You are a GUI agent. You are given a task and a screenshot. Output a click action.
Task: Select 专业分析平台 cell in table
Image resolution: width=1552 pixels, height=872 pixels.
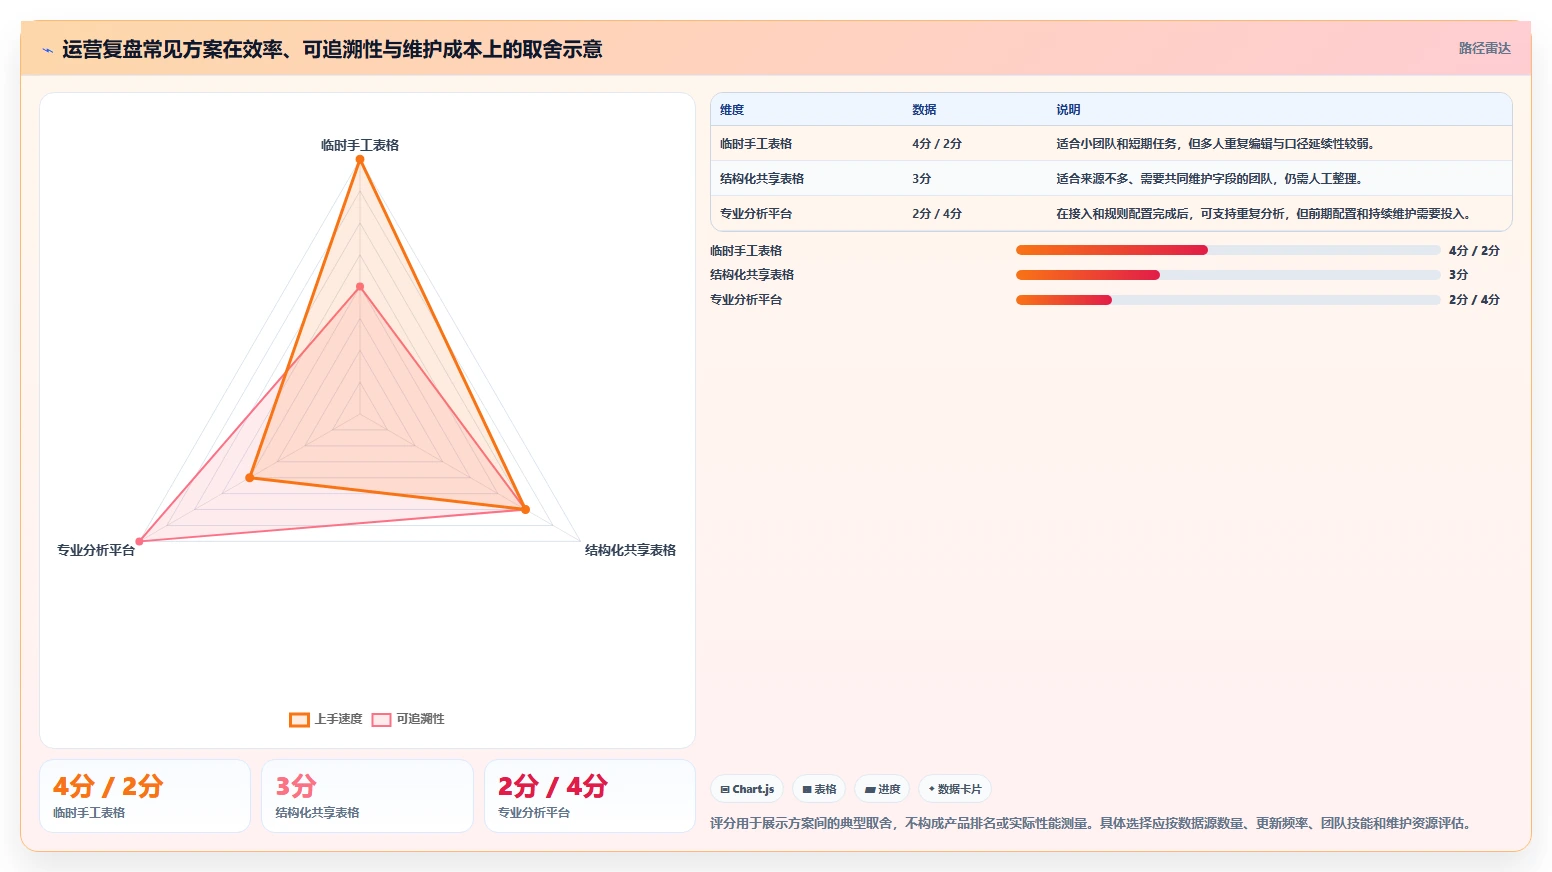click(x=756, y=214)
